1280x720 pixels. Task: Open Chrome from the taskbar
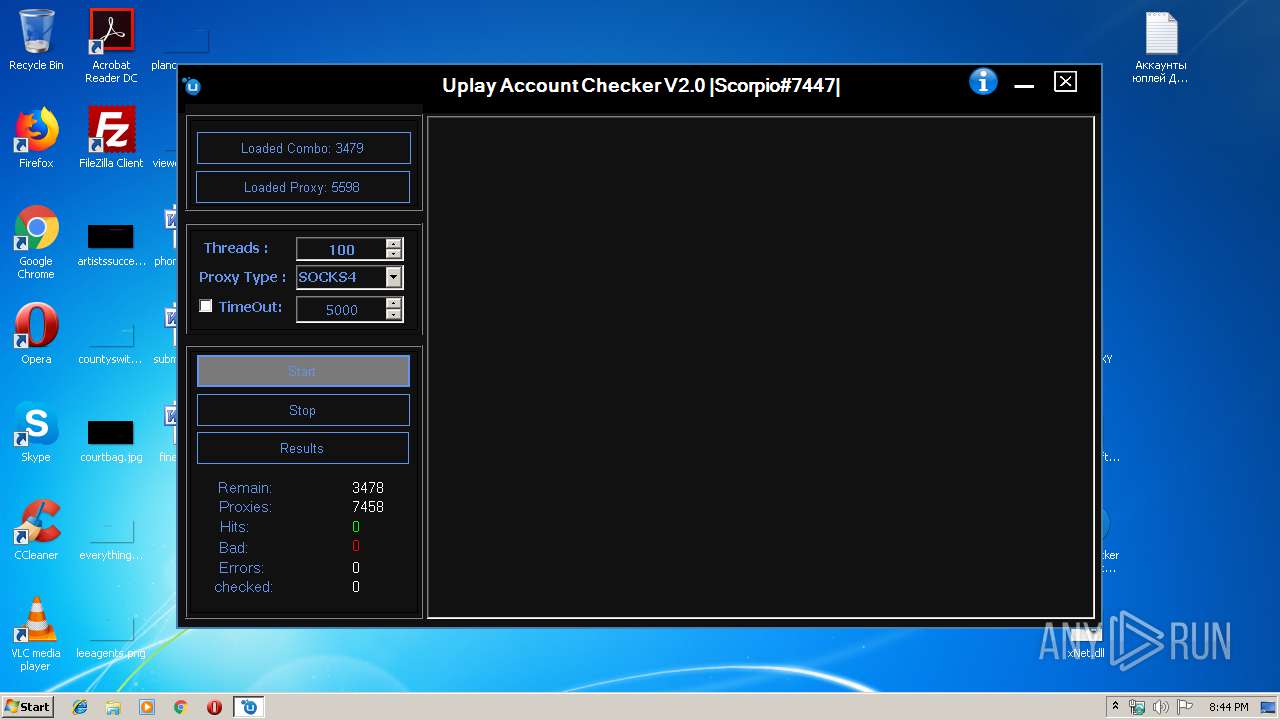click(x=181, y=707)
